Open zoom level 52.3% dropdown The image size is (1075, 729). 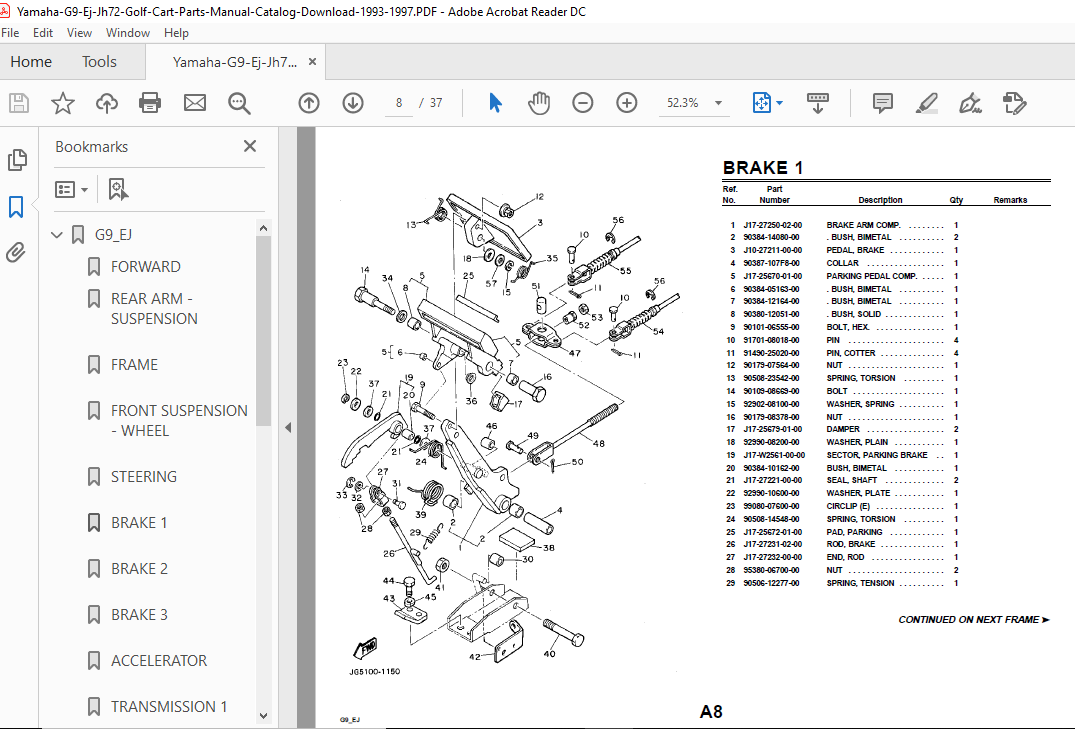coord(718,103)
